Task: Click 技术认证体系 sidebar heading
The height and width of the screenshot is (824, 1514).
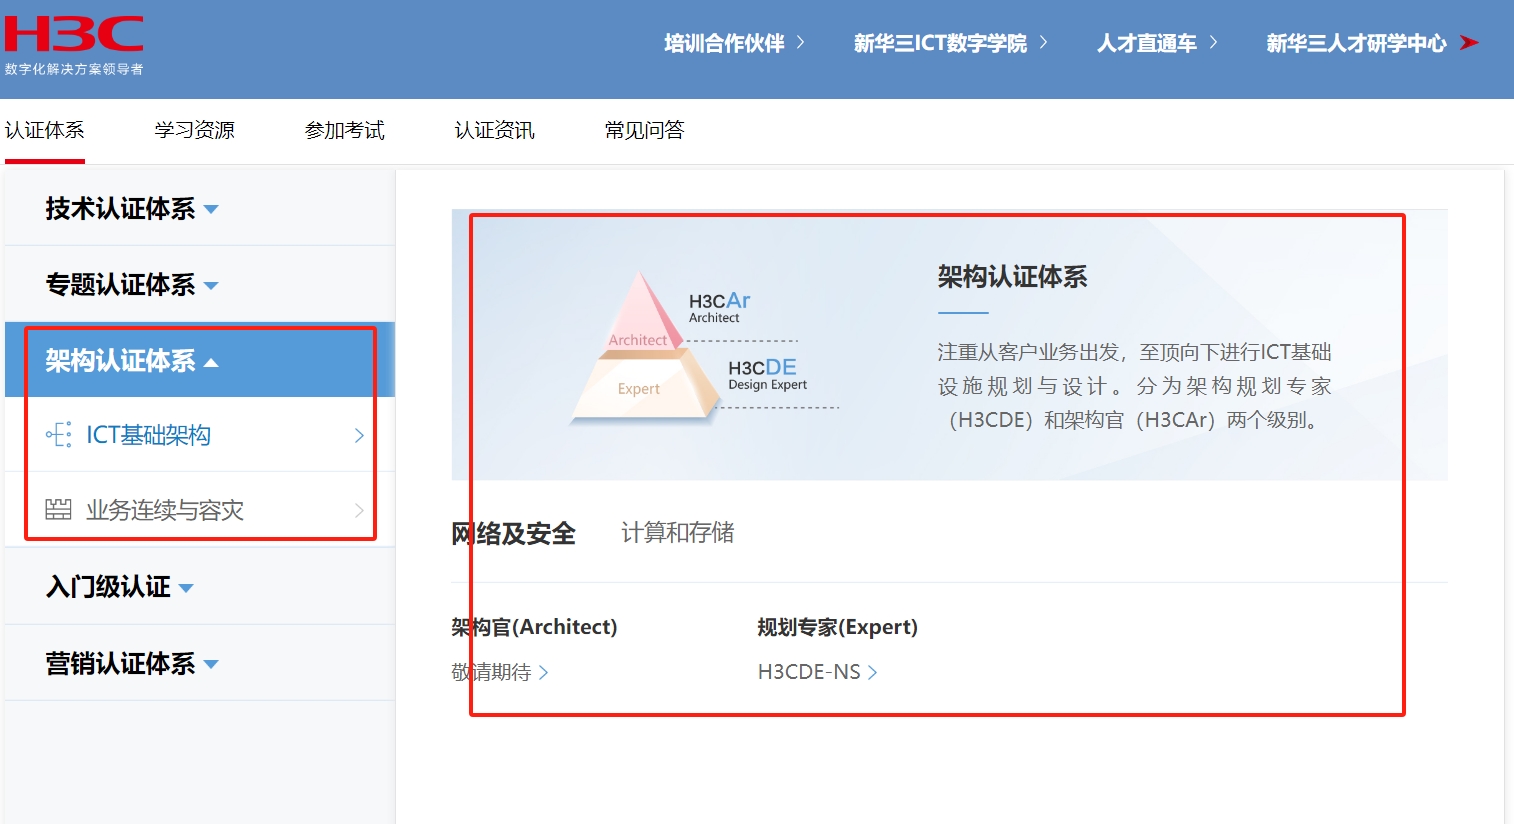Action: [120, 209]
